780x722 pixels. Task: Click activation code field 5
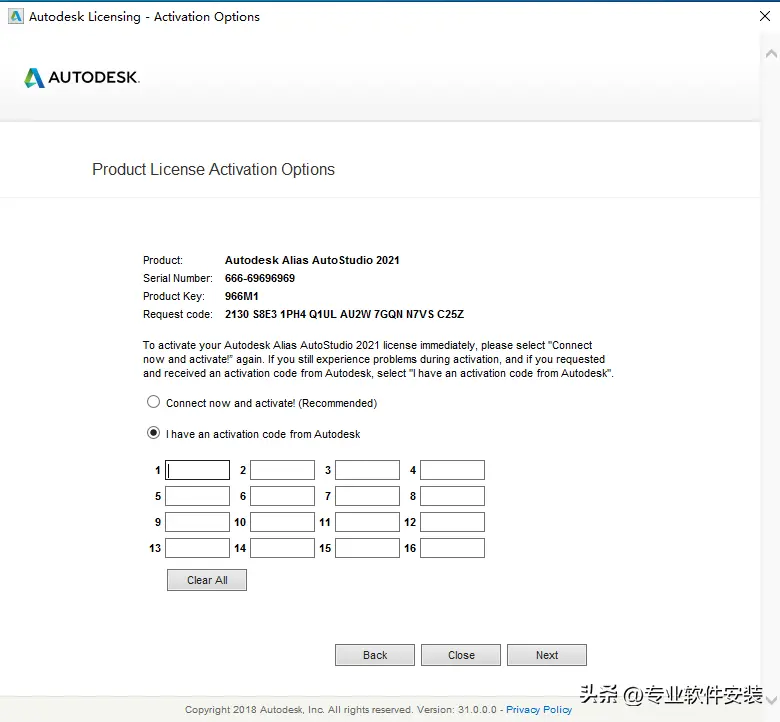[x=197, y=496]
